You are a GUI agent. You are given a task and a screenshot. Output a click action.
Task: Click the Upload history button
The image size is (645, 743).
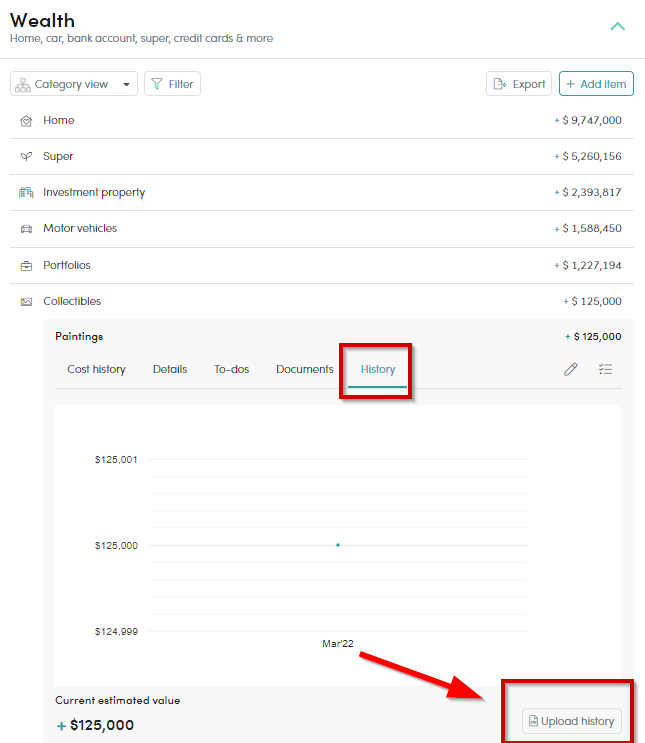pyautogui.click(x=572, y=721)
